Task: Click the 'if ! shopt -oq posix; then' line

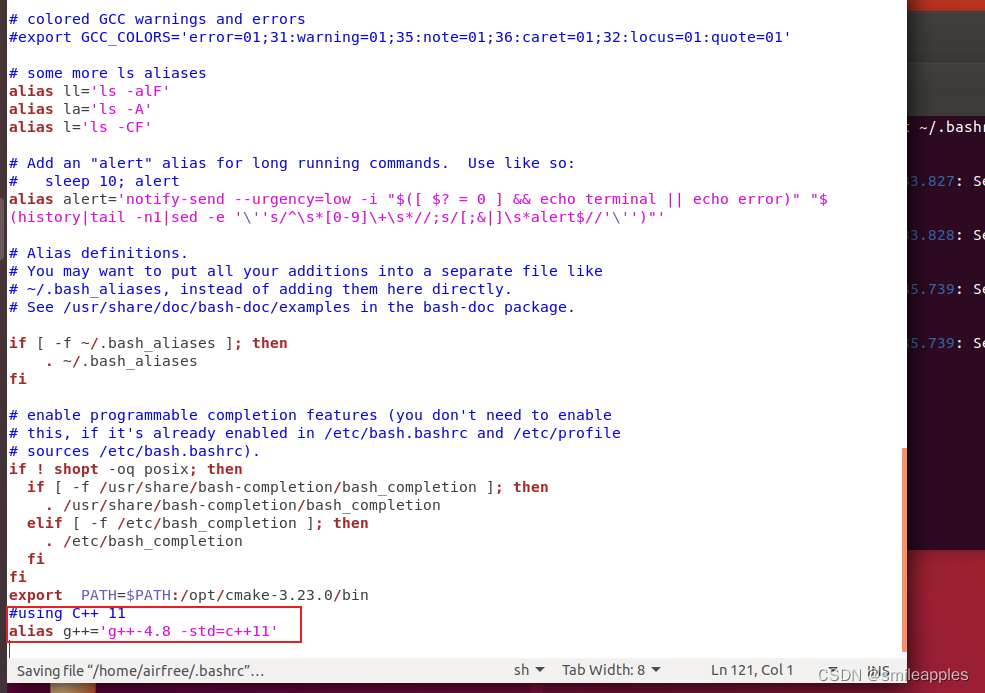Action: (x=126, y=469)
